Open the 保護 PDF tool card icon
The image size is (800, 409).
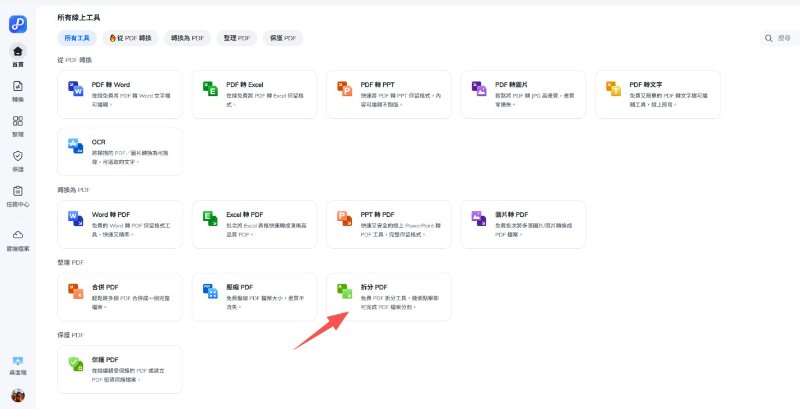tap(76, 364)
